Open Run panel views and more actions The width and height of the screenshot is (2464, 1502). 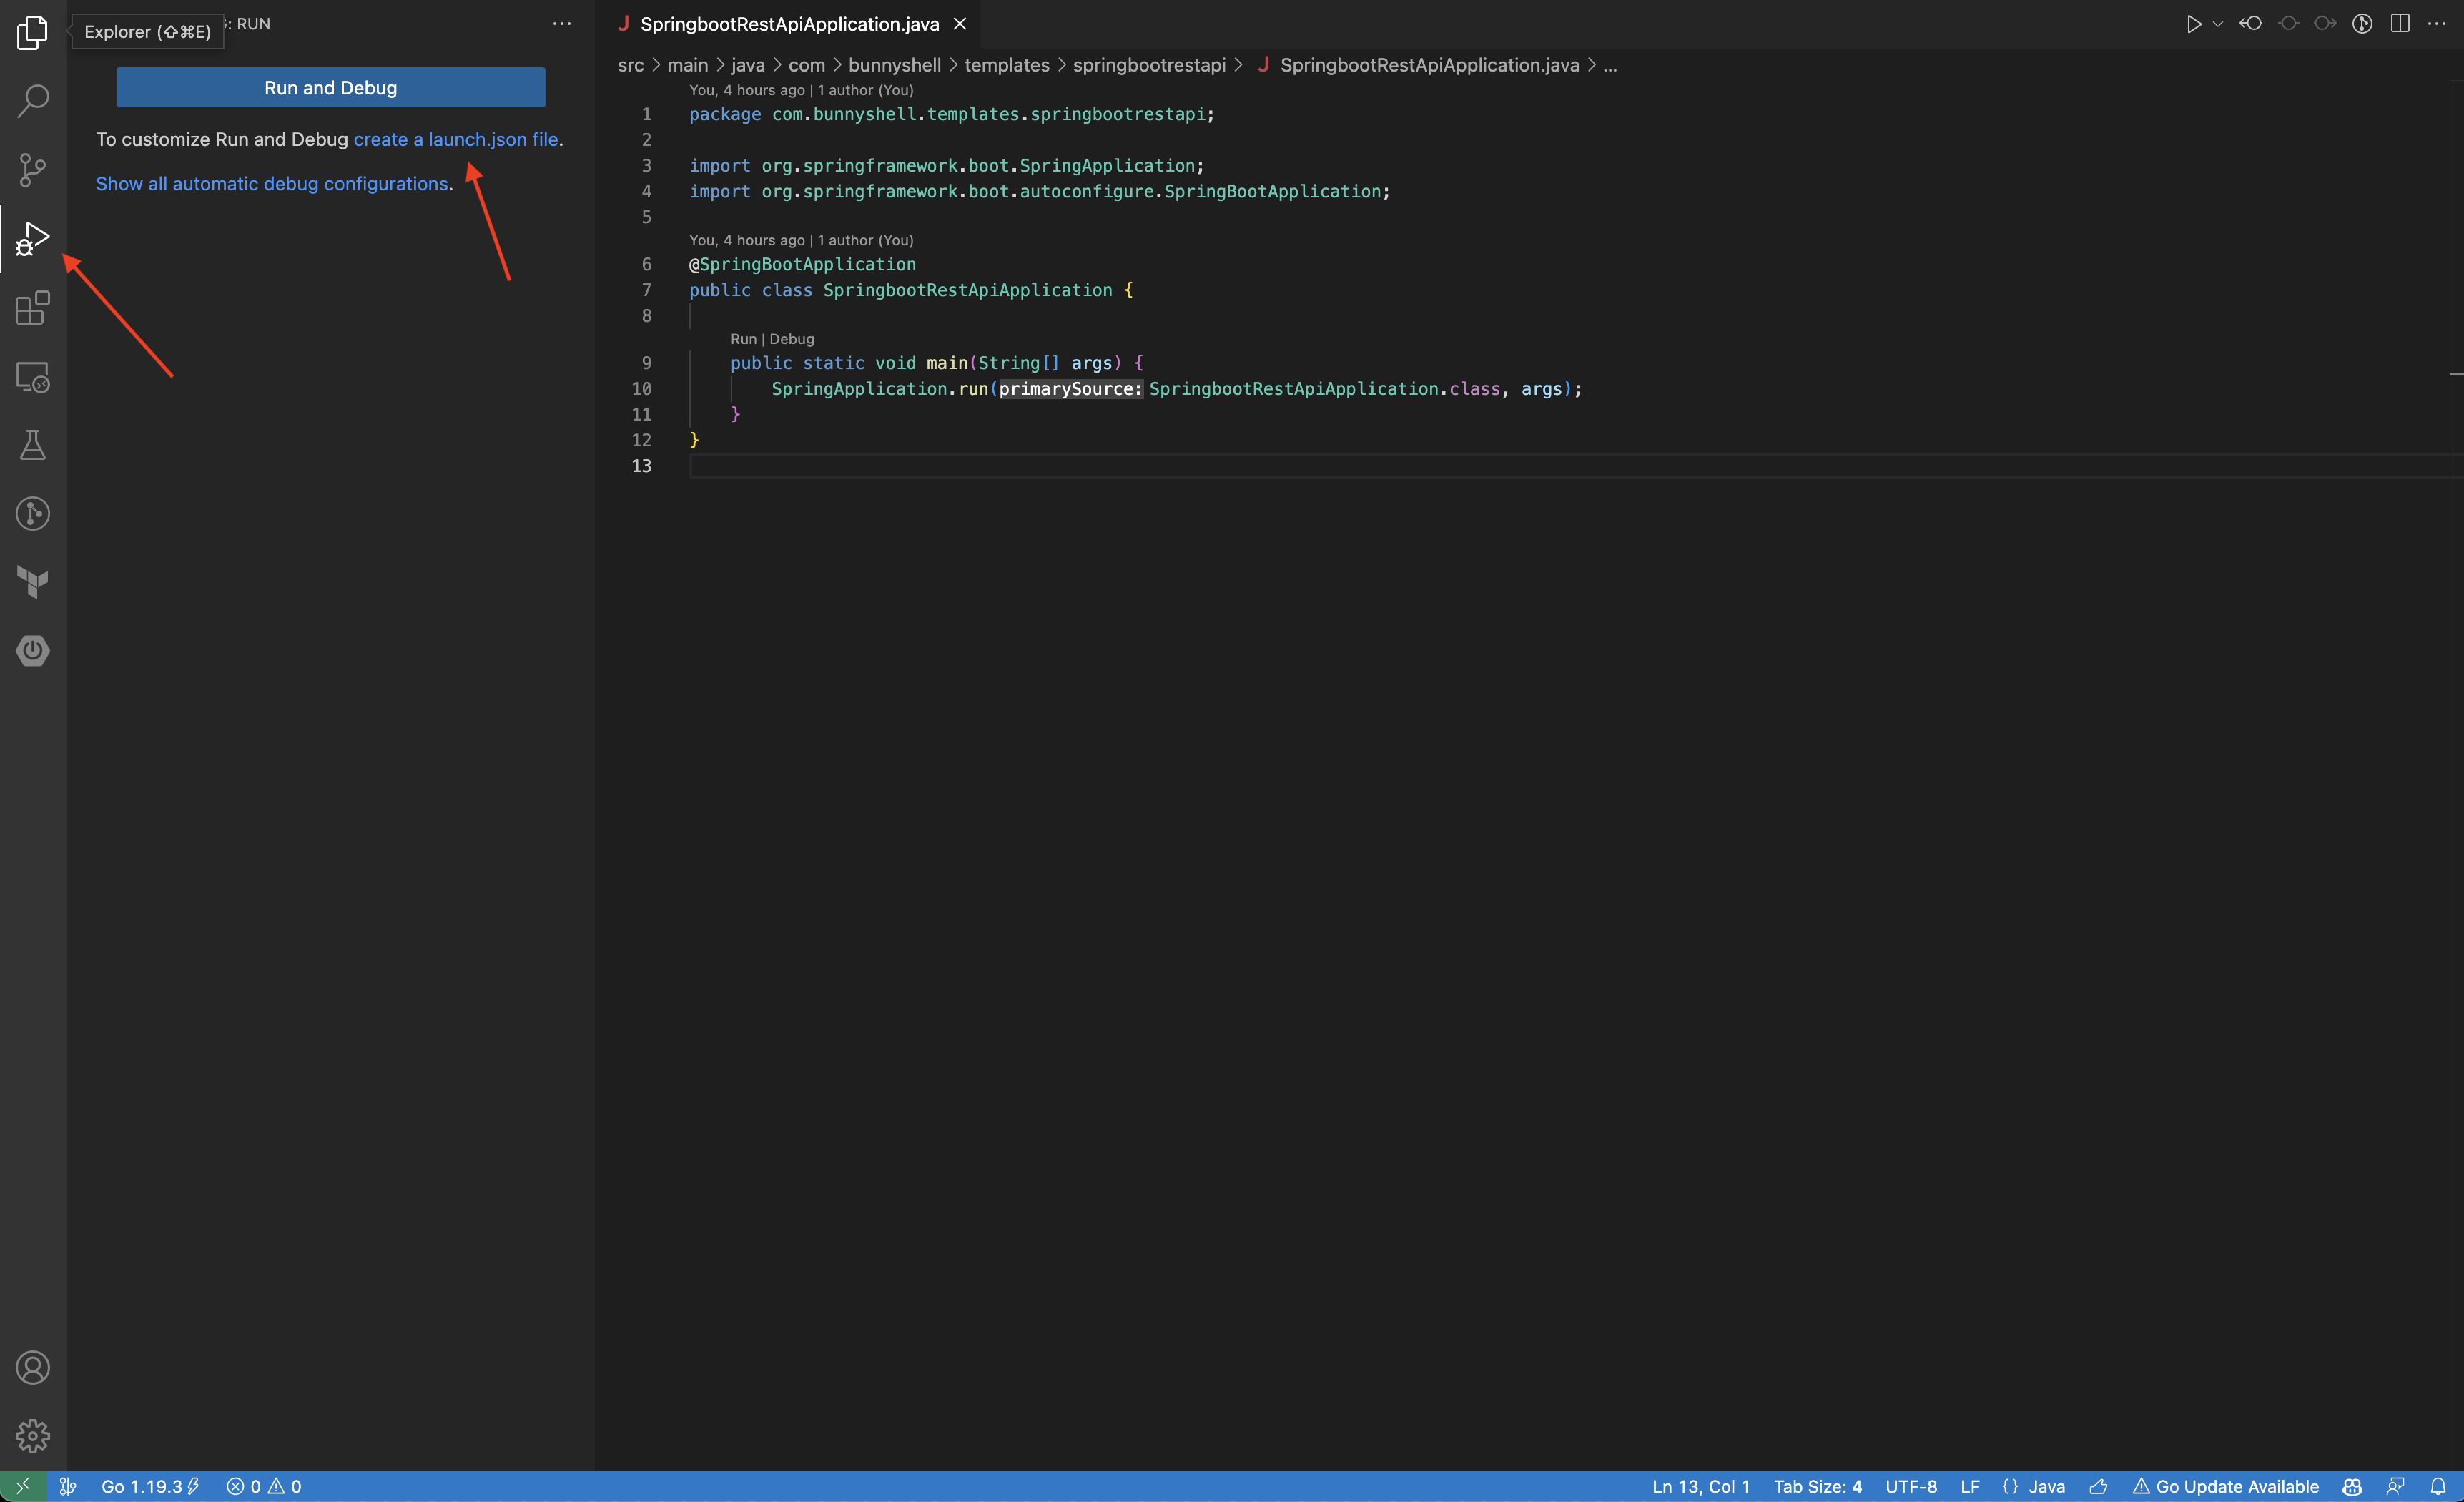tap(562, 23)
